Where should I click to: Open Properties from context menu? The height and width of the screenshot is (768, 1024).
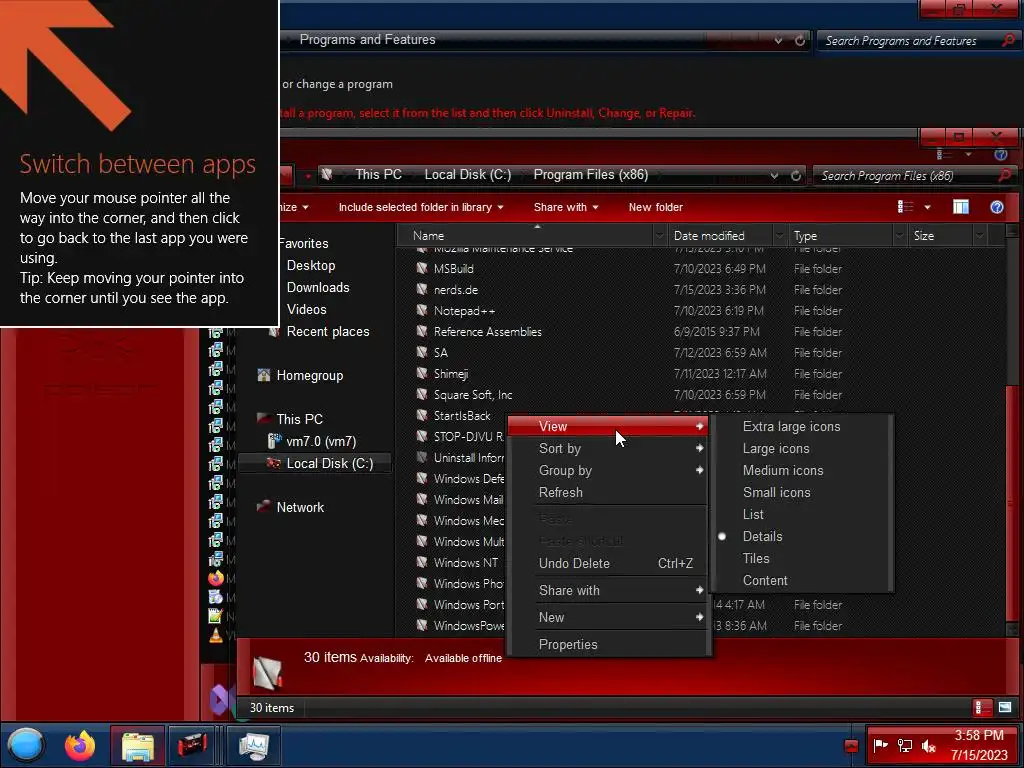[x=609, y=645]
